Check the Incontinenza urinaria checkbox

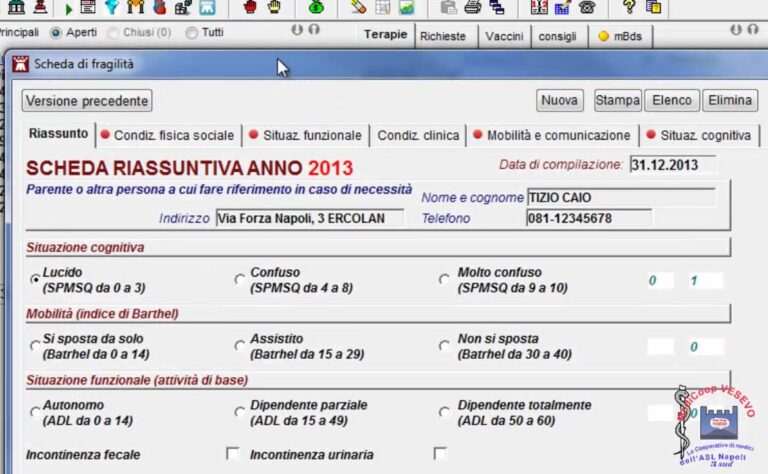point(440,453)
